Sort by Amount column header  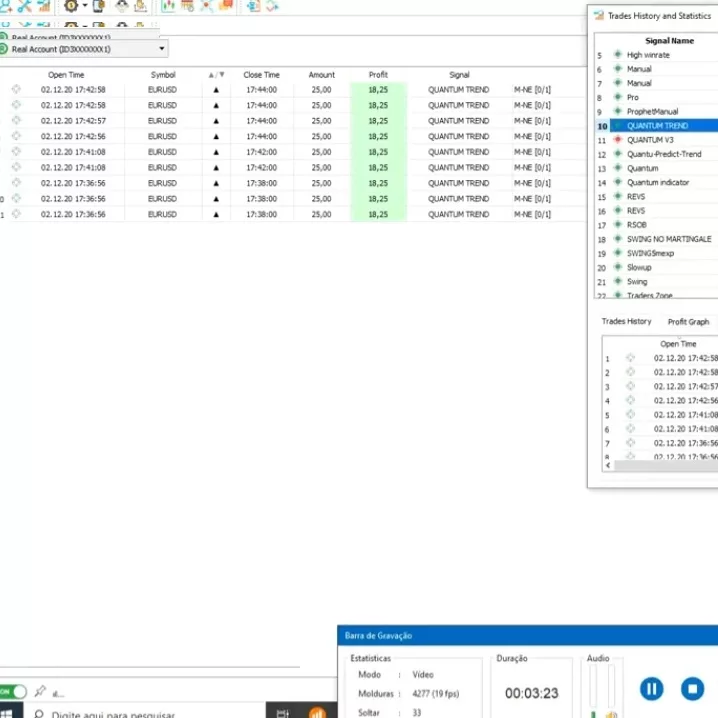(321, 75)
